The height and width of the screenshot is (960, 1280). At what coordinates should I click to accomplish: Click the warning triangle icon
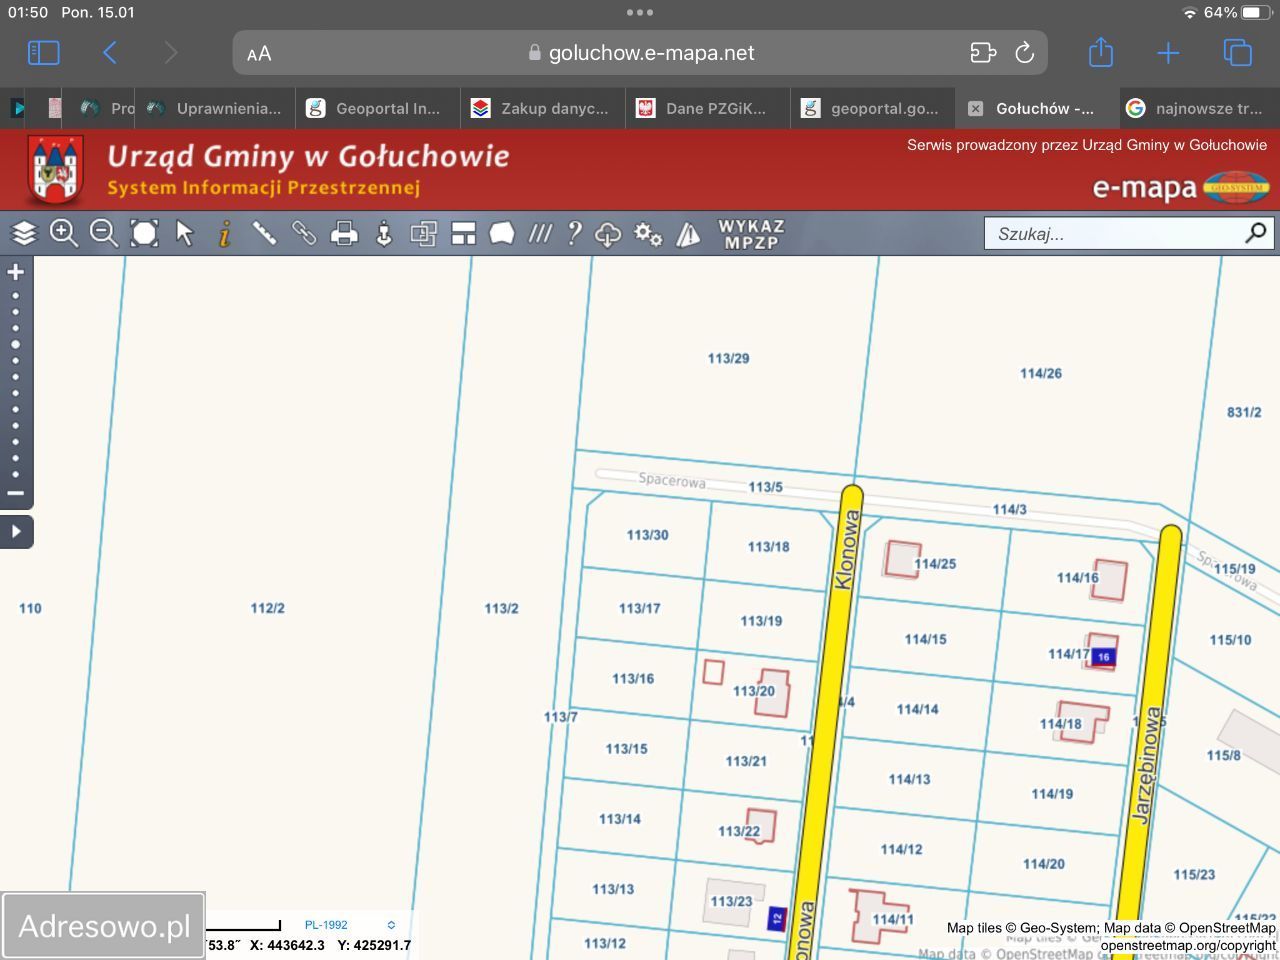(x=688, y=234)
